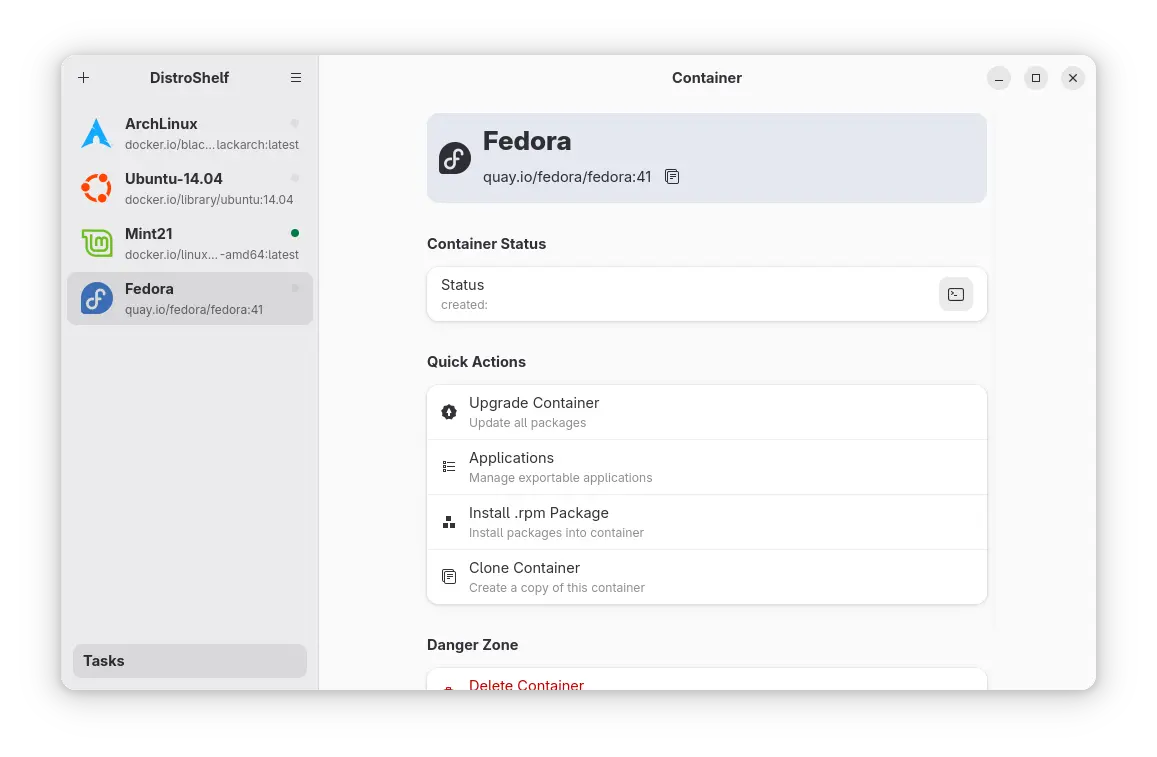Viewport: 1157px width, 757px height.
Task: Click Delete Container in Danger Zone
Action: pos(707,680)
